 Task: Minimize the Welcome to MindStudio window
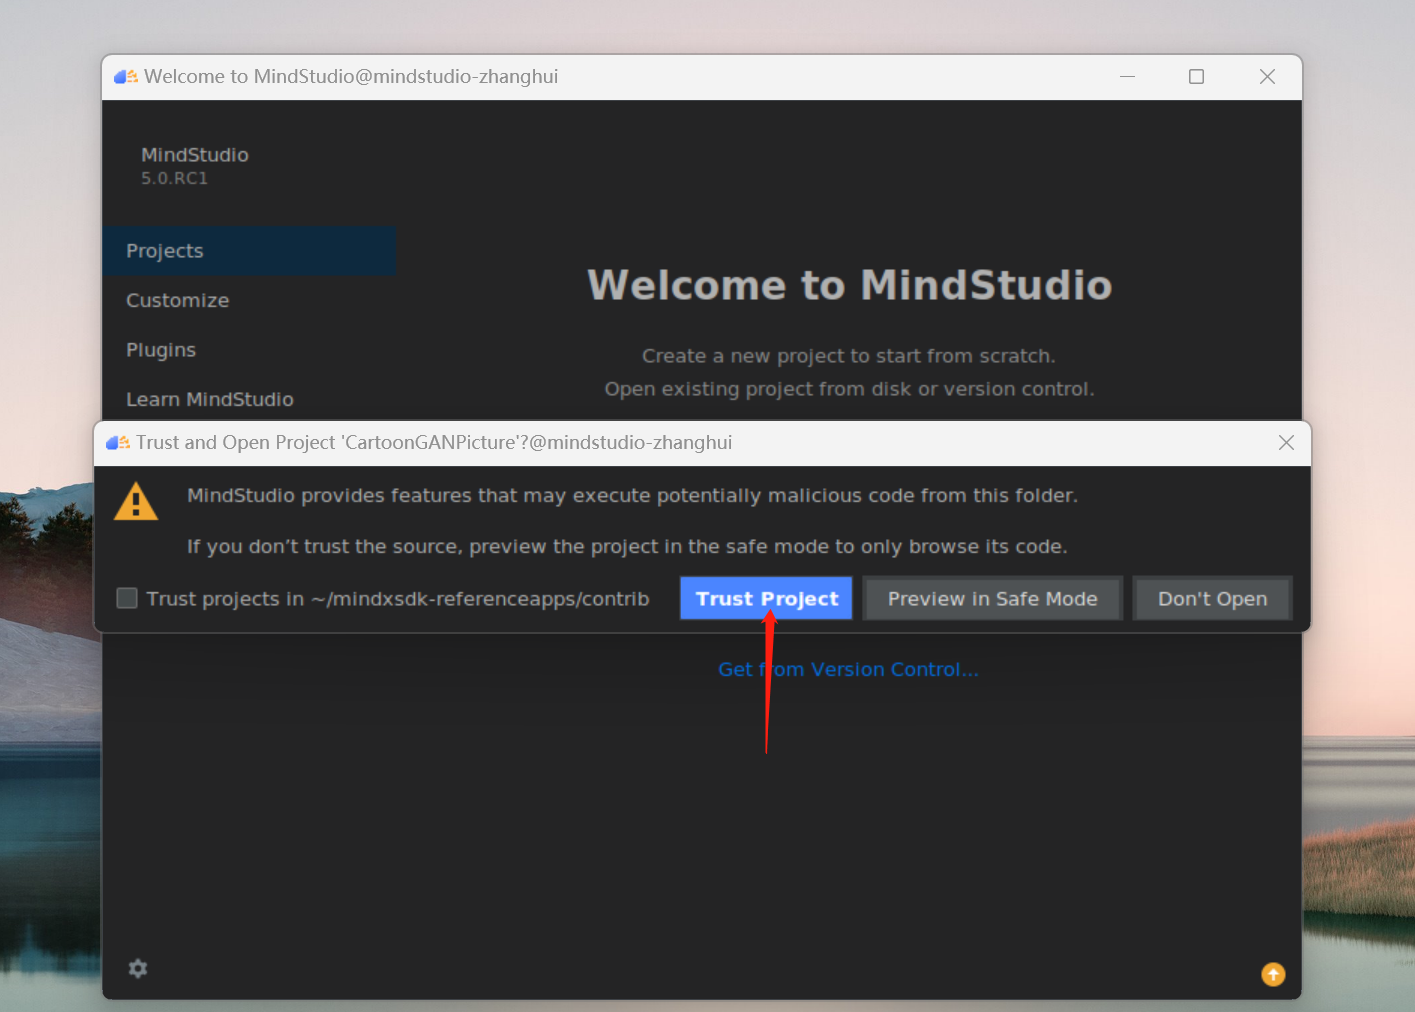tap(1127, 77)
